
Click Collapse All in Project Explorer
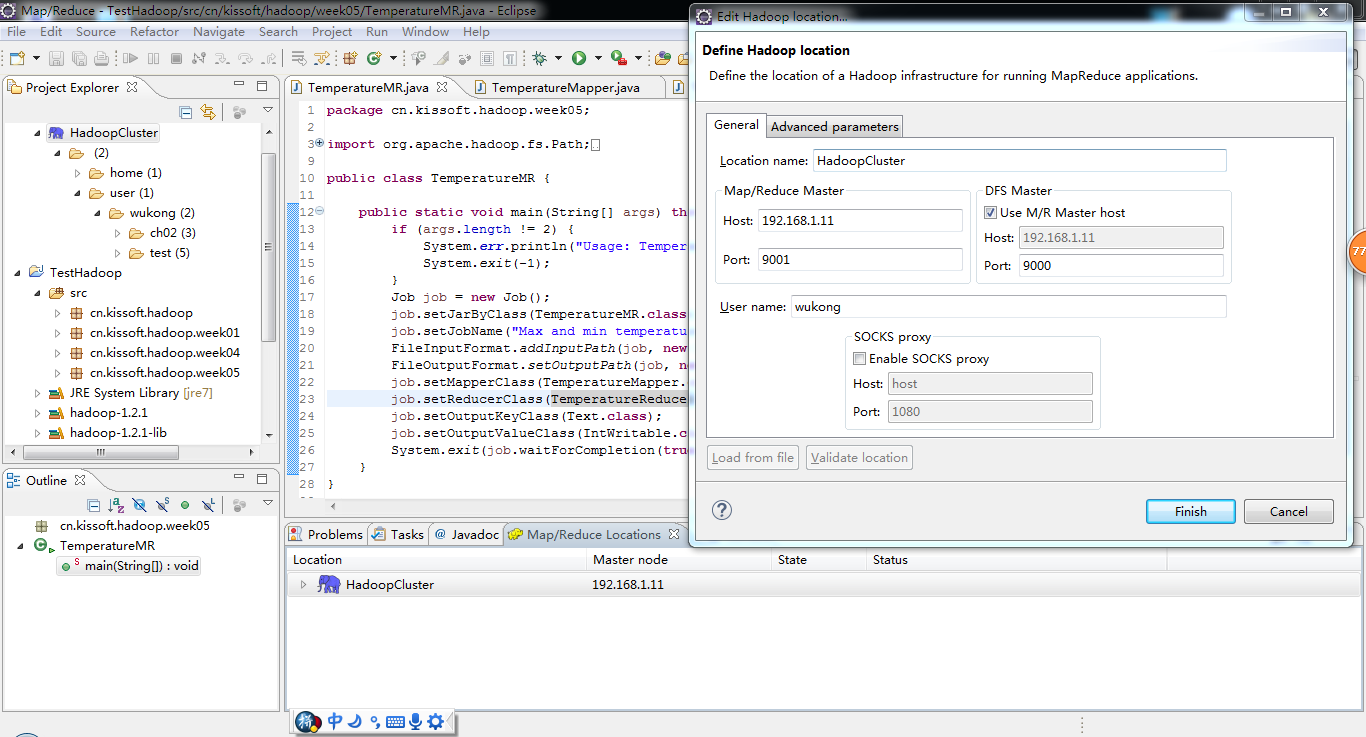(x=186, y=112)
